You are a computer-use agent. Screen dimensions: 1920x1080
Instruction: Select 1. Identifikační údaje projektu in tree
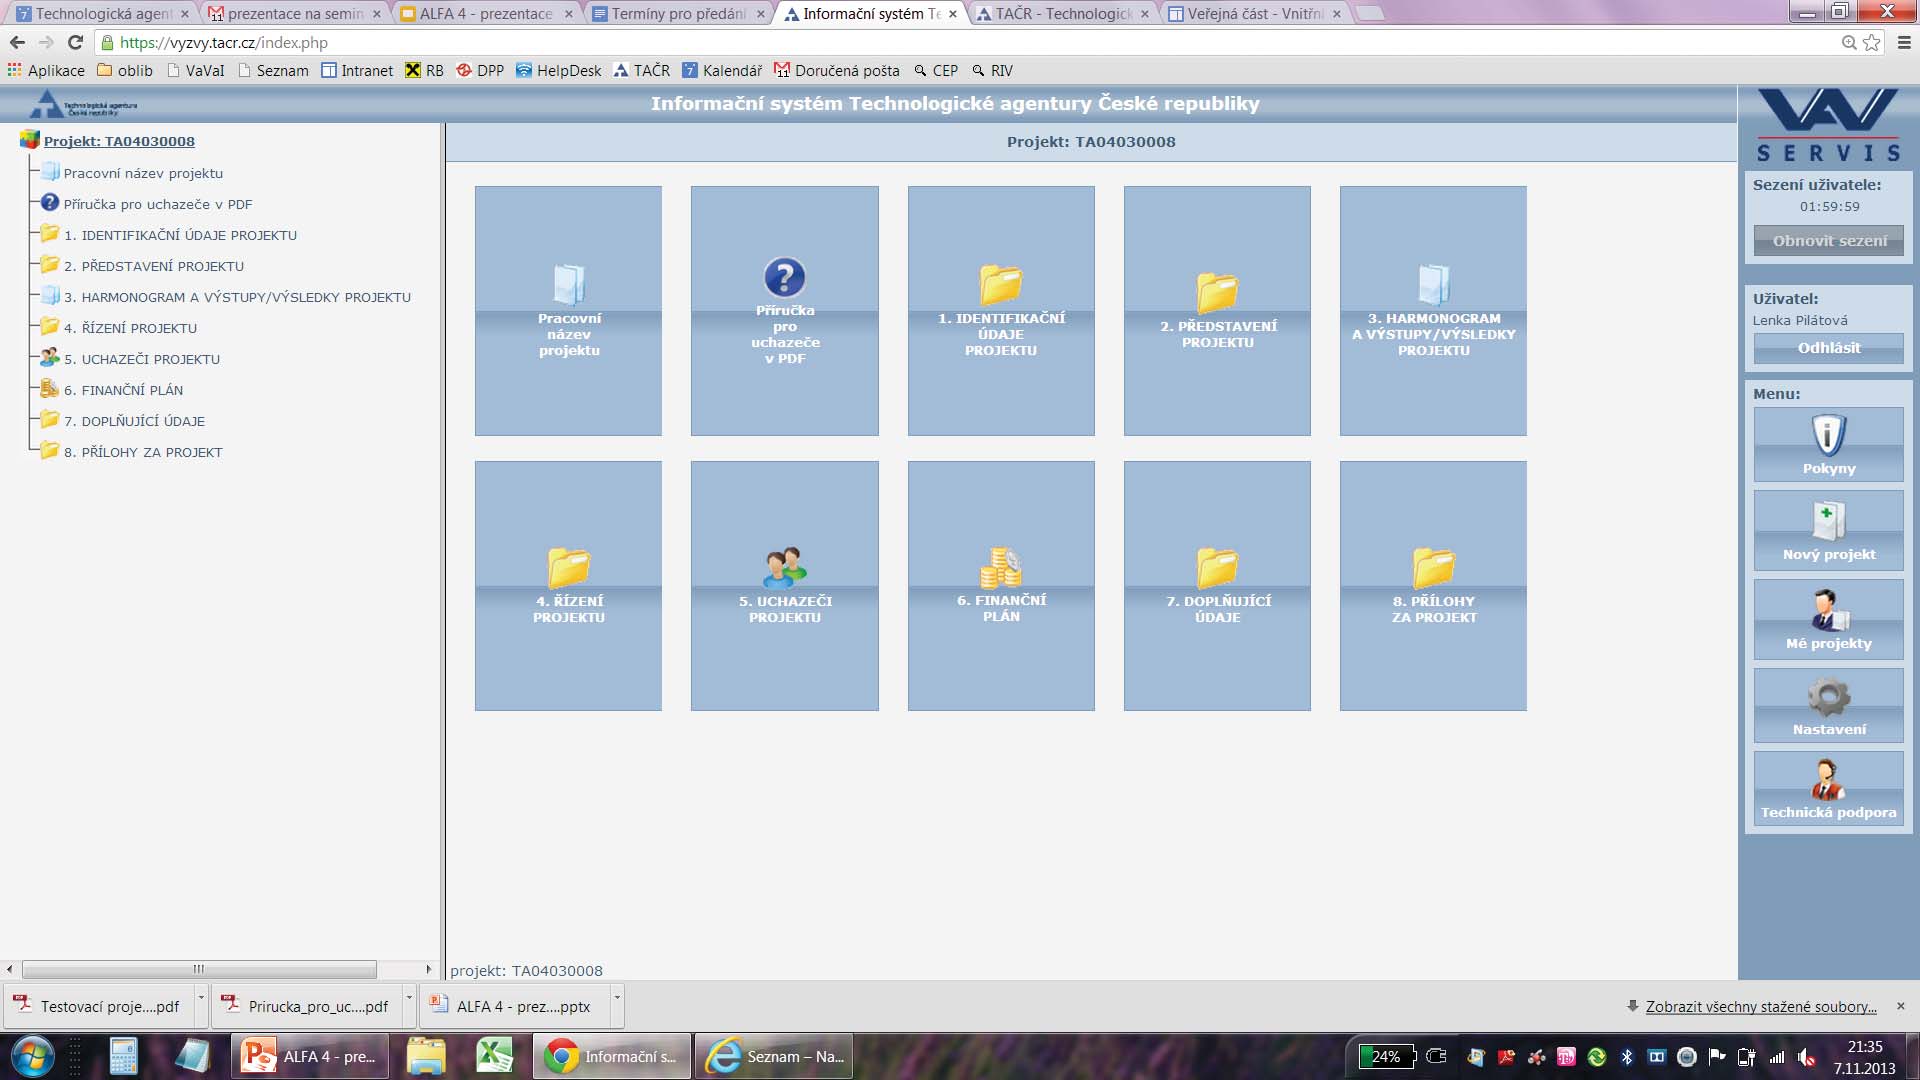[180, 235]
